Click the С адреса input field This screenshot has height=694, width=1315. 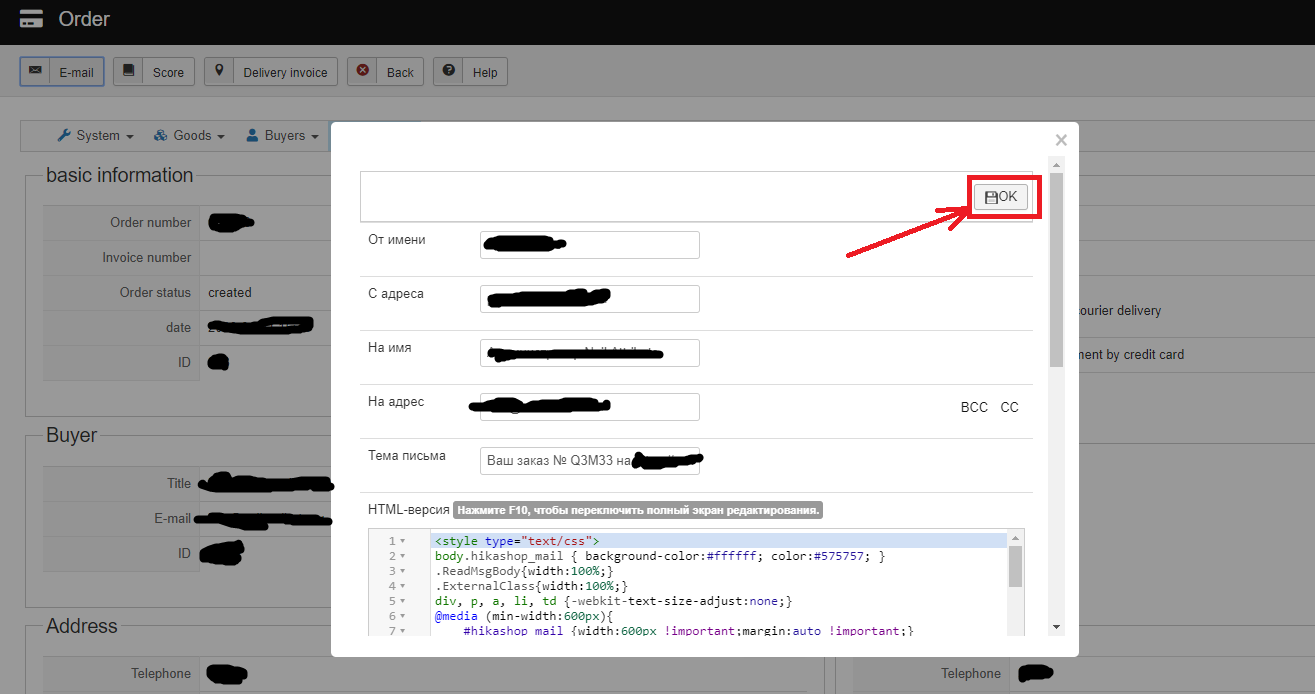click(589, 299)
